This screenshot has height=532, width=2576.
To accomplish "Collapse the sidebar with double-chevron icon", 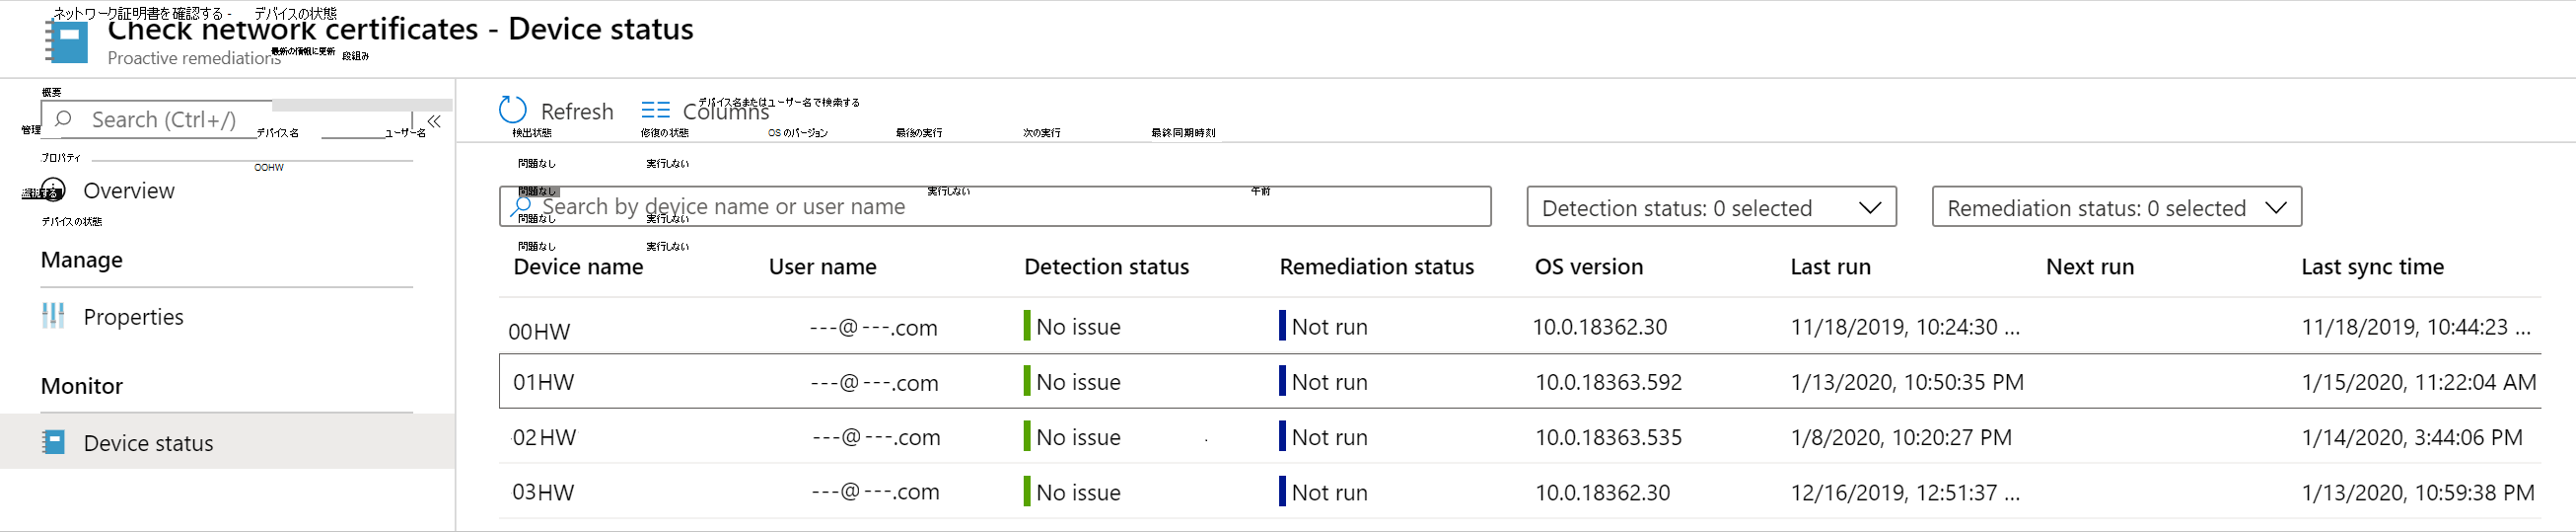I will pos(434,121).
